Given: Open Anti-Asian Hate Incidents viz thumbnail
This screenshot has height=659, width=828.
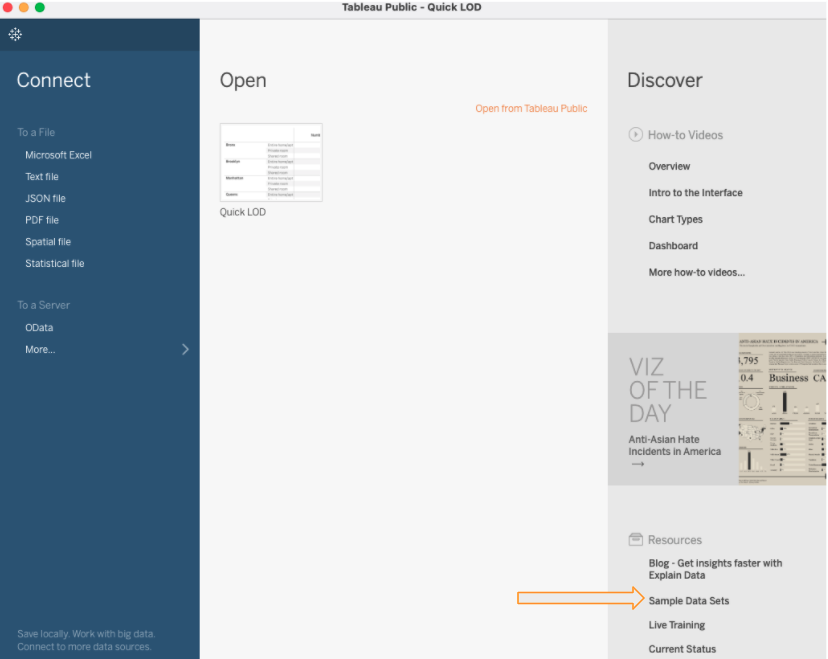Looking at the screenshot, I should click(x=782, y=409).
